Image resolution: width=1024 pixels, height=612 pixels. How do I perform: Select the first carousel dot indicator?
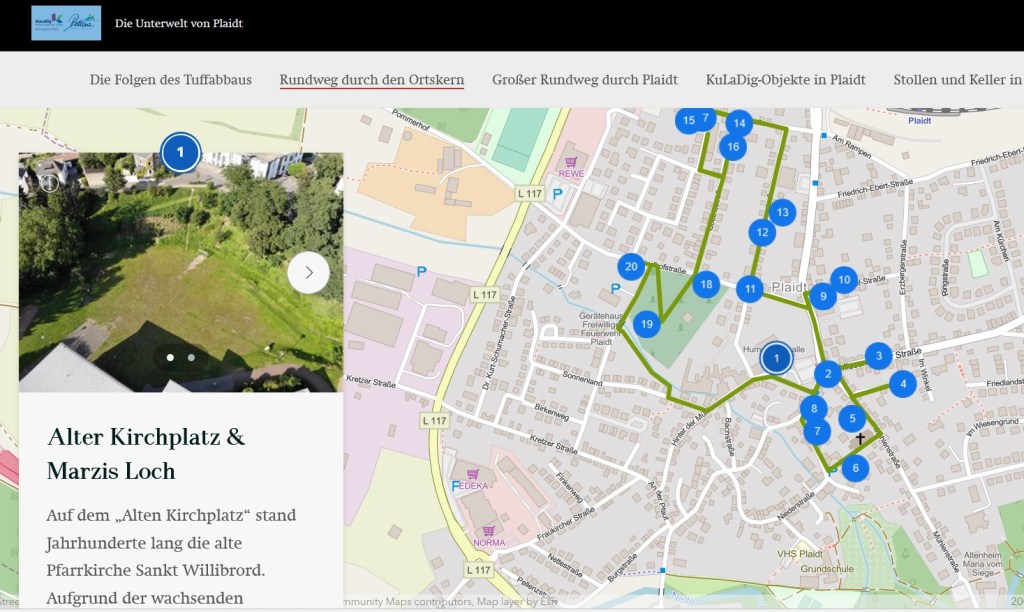click(170, 357)
